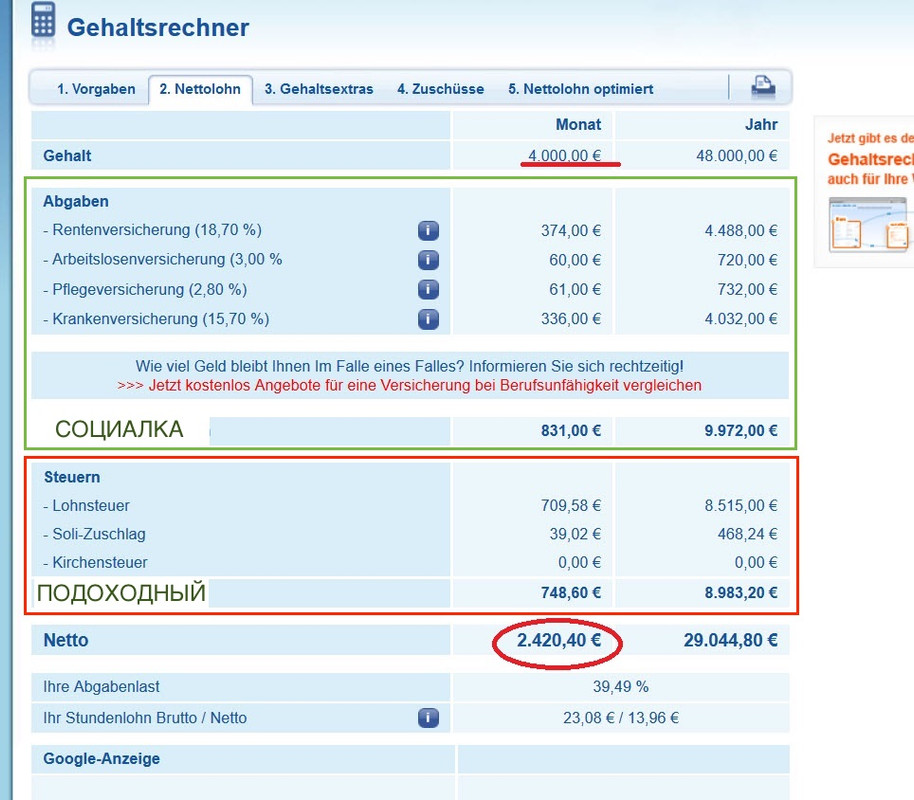Click the Gehaltsrechner page title

coord(158,27)
